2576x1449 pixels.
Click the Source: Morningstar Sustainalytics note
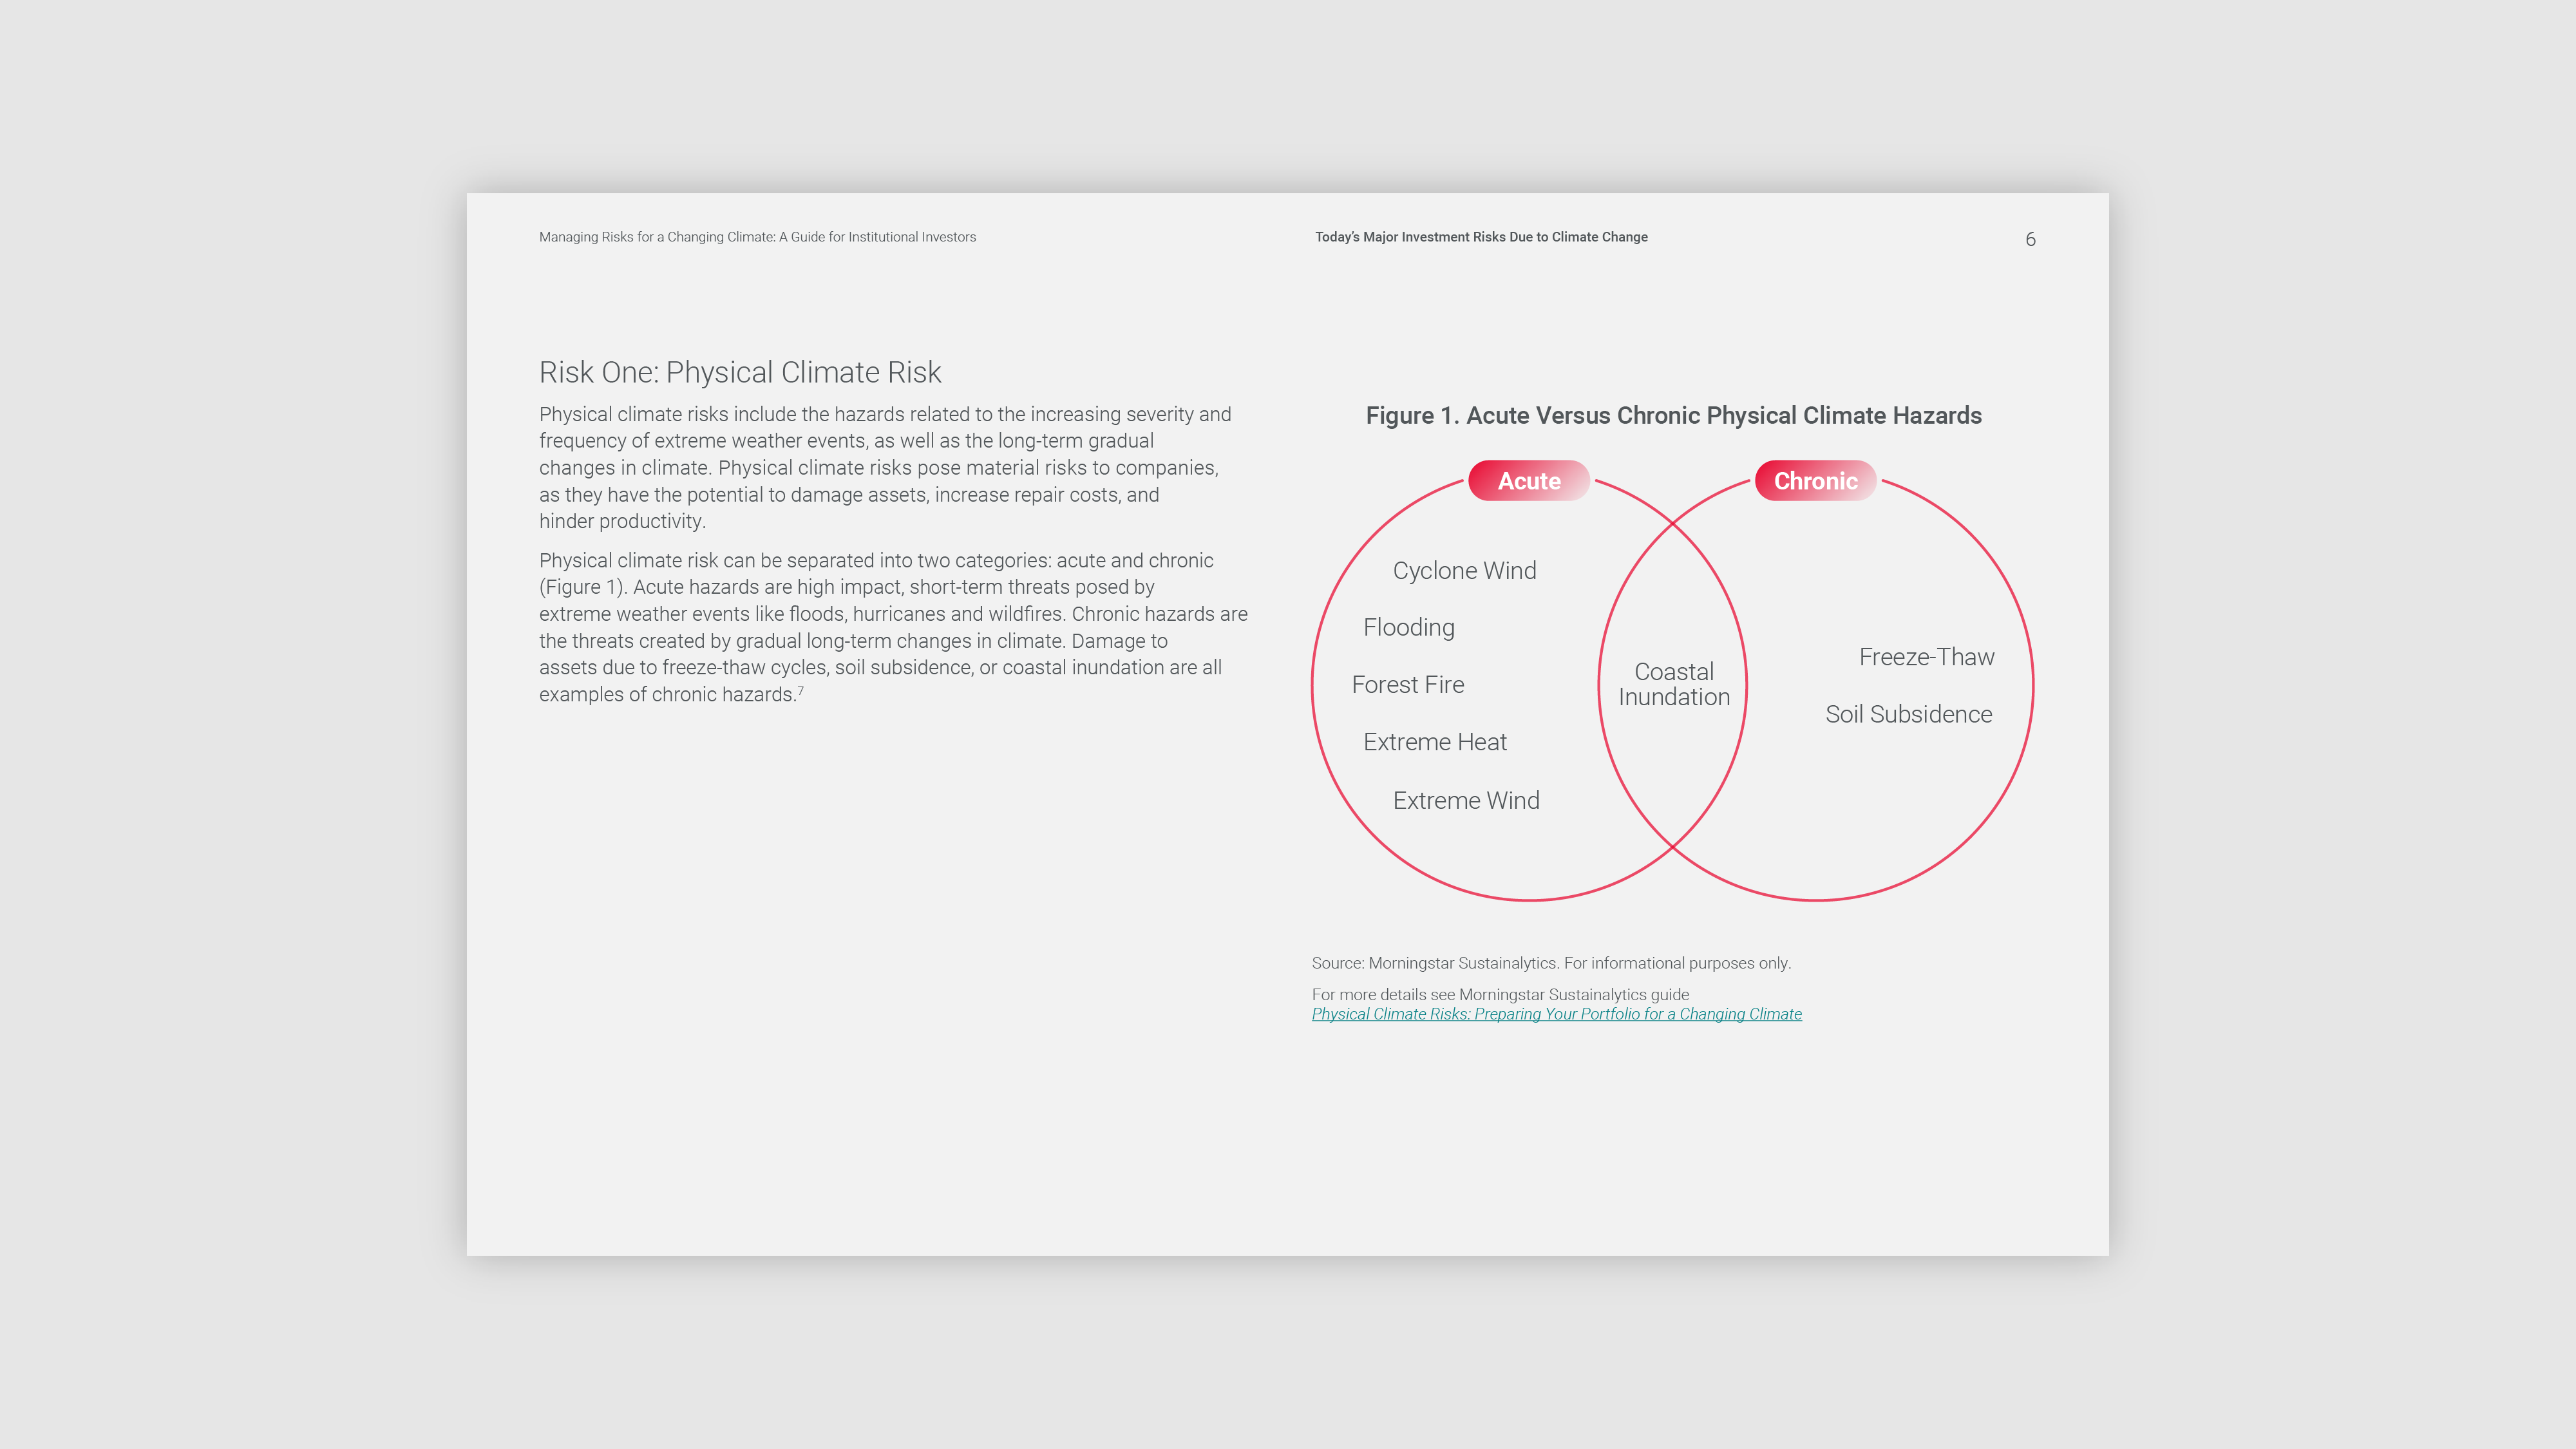(x=1550, y=963)
